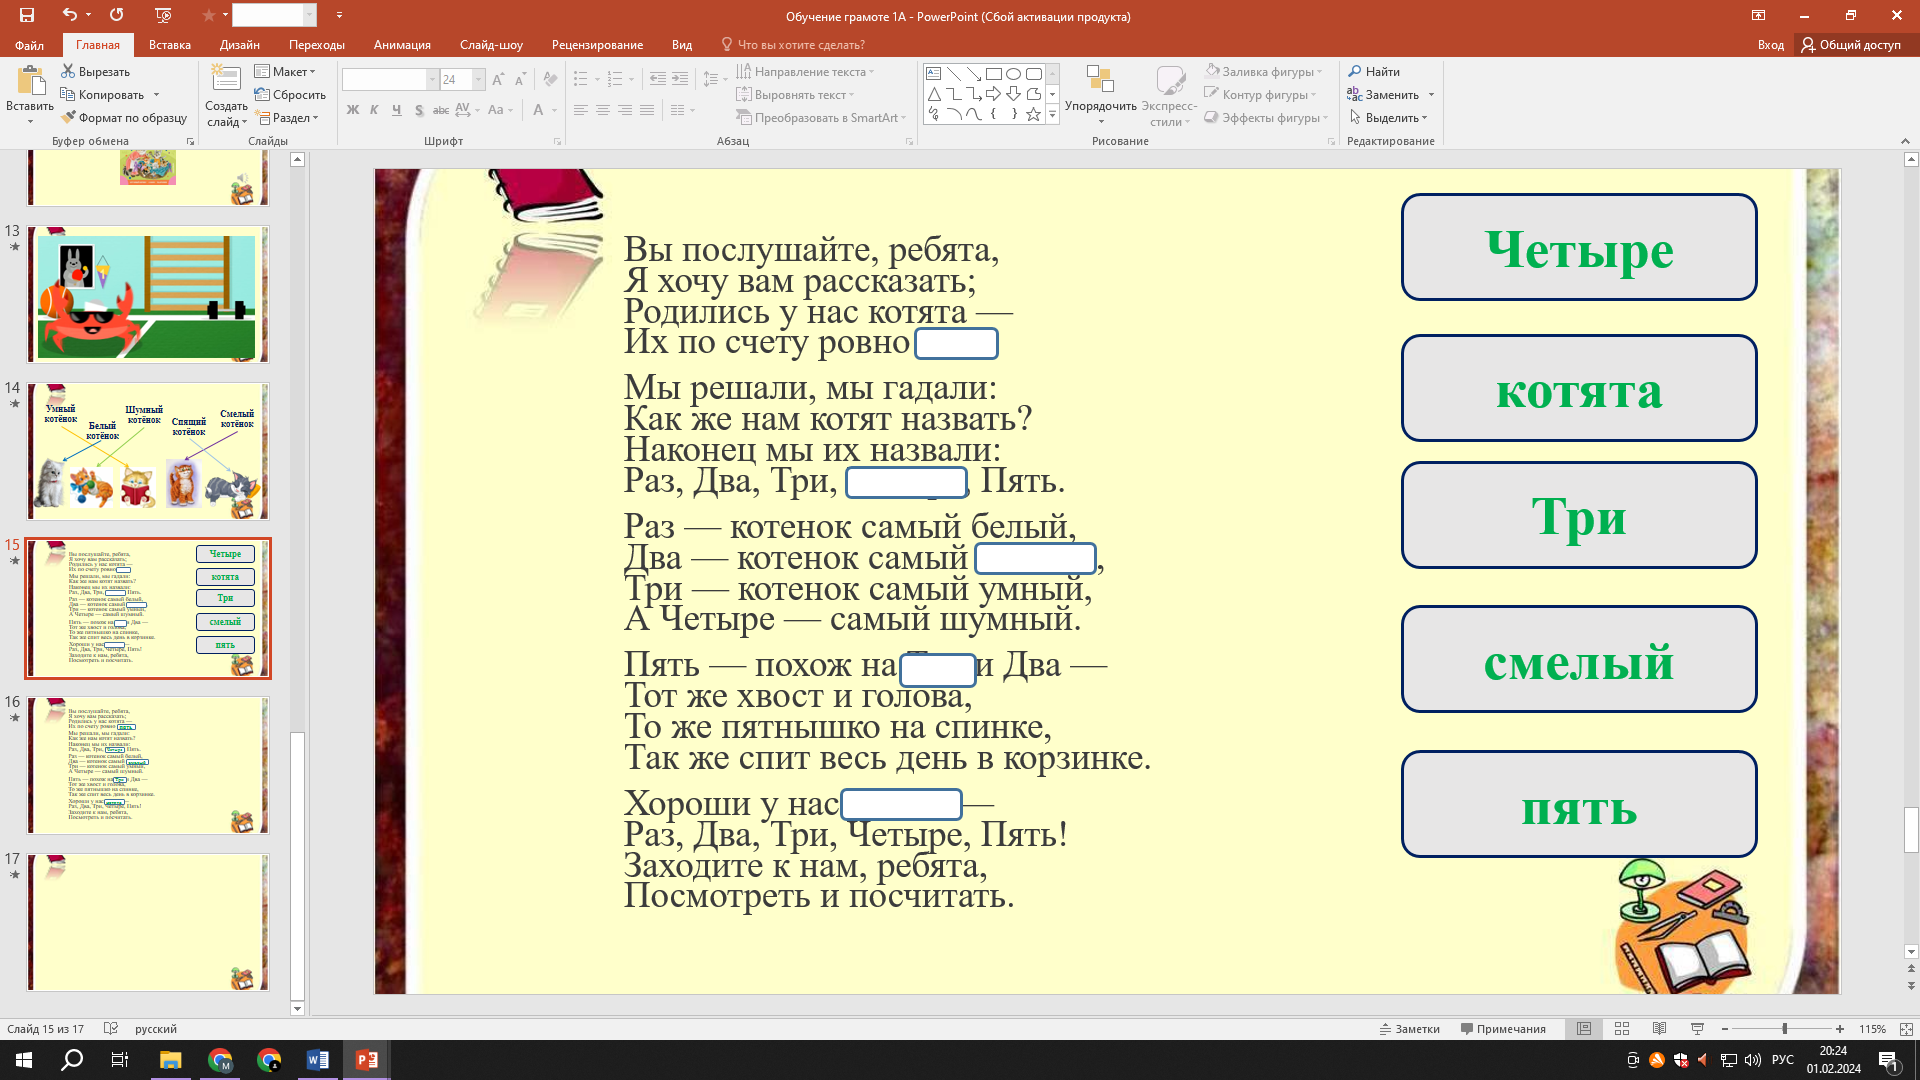Open Примечания comments button
Image resolution: width=1920 pixels, height=1080 pixels.
click(1503, 1029)
